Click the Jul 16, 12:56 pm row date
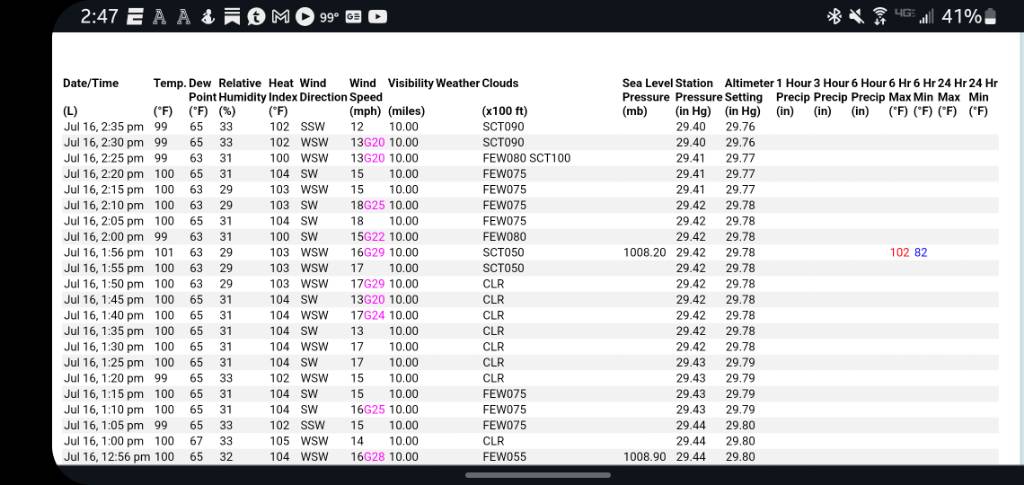 tap(106, 457)
